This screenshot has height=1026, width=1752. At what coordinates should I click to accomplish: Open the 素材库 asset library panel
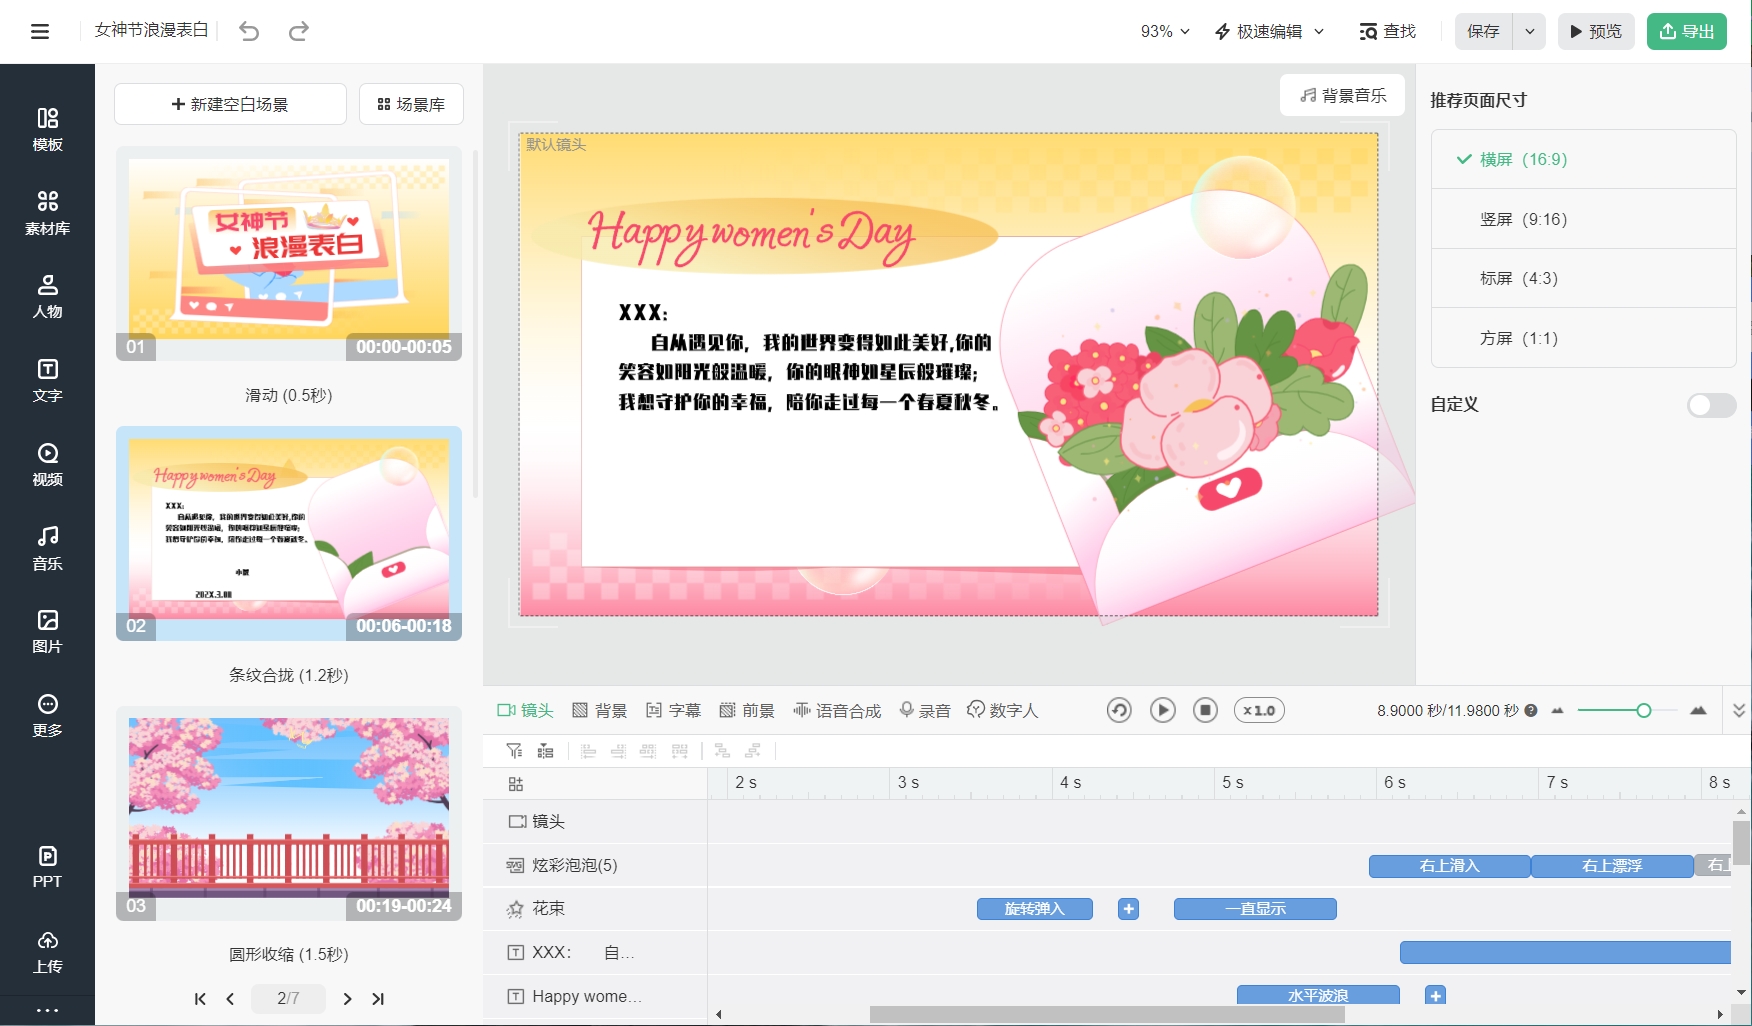(x=47, y=213)
